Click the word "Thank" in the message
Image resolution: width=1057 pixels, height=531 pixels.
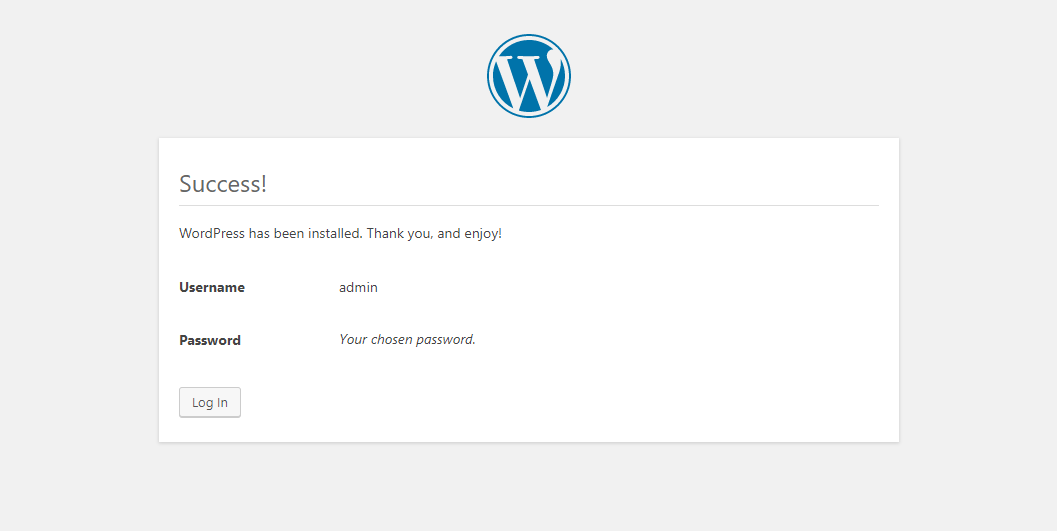[x=384, y=234]
